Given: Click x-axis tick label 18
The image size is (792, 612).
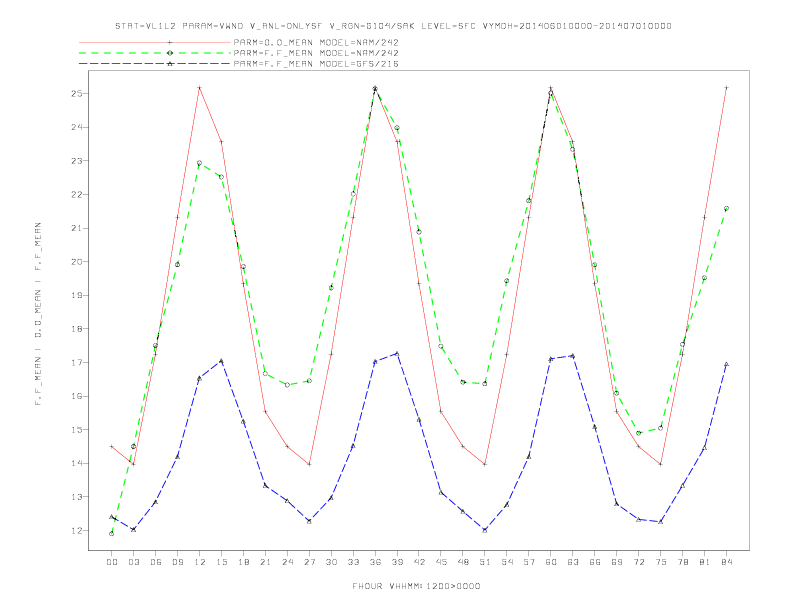Looking at the screenshot, I should click(243, 562).
